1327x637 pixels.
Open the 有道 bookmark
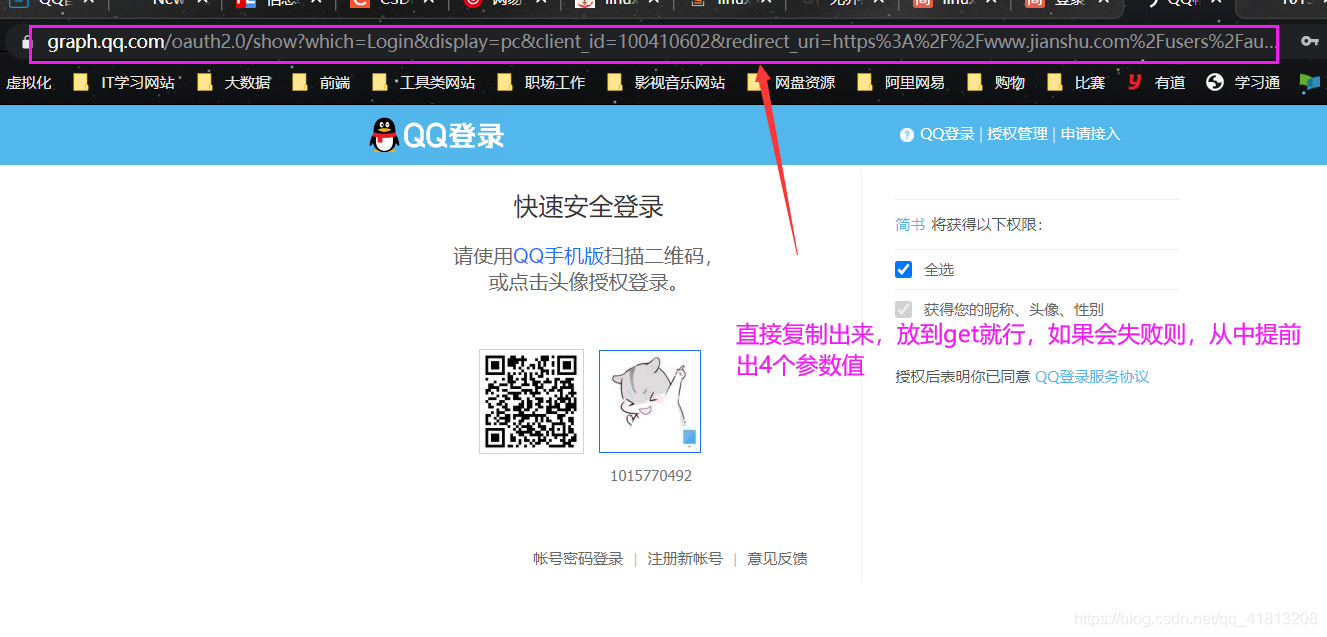pyautogui.click(x=1156, y=83)
